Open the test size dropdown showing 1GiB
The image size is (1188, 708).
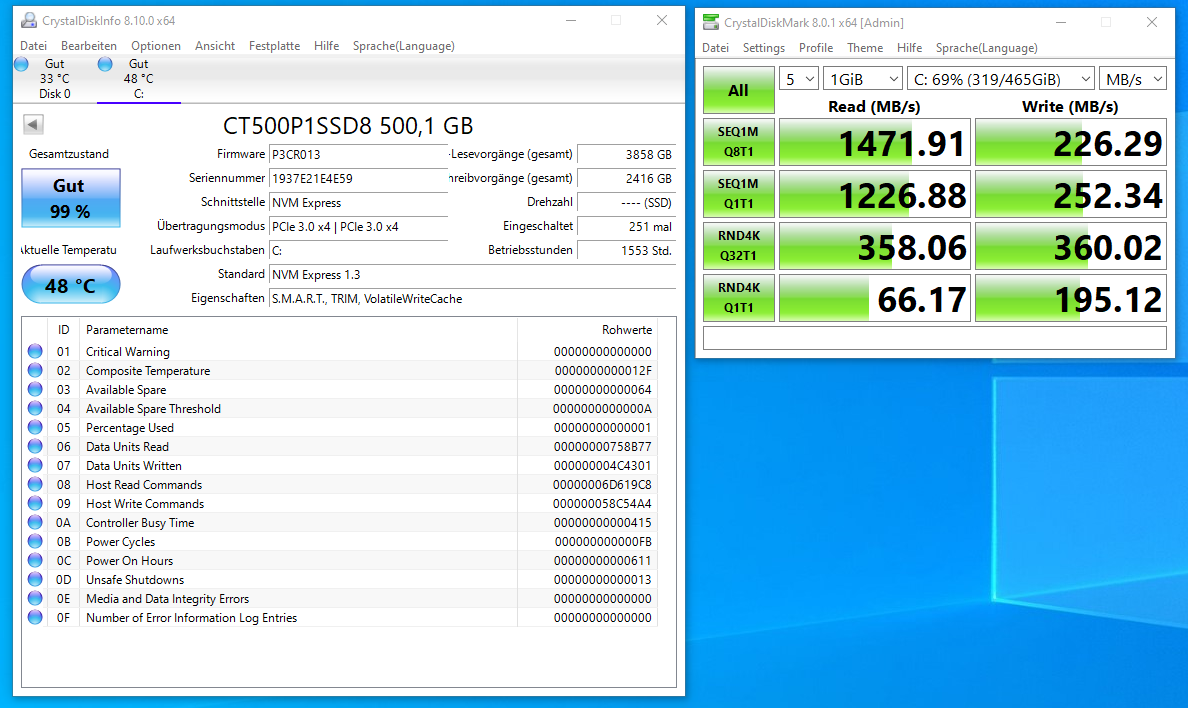coord(863,79)
